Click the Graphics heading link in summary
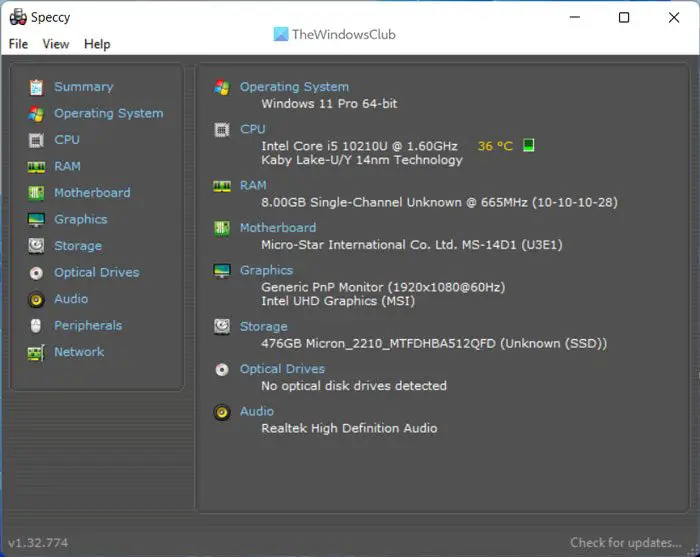The image size is (700, 557). (x=266, y=270)
